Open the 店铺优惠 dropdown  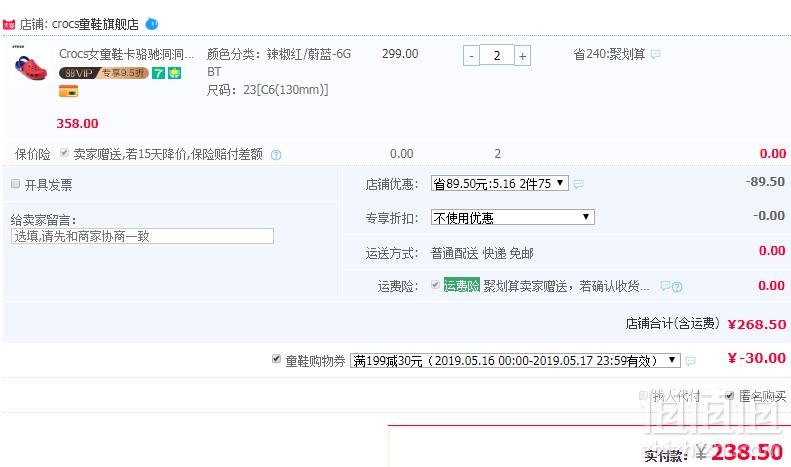(499, 183)
